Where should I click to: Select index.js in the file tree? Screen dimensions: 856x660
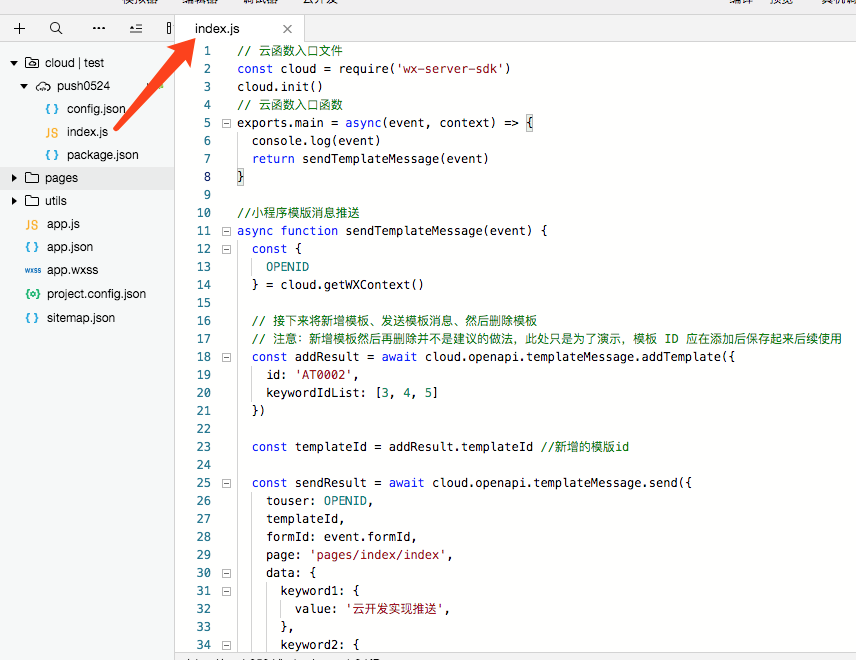pos(87,132)
